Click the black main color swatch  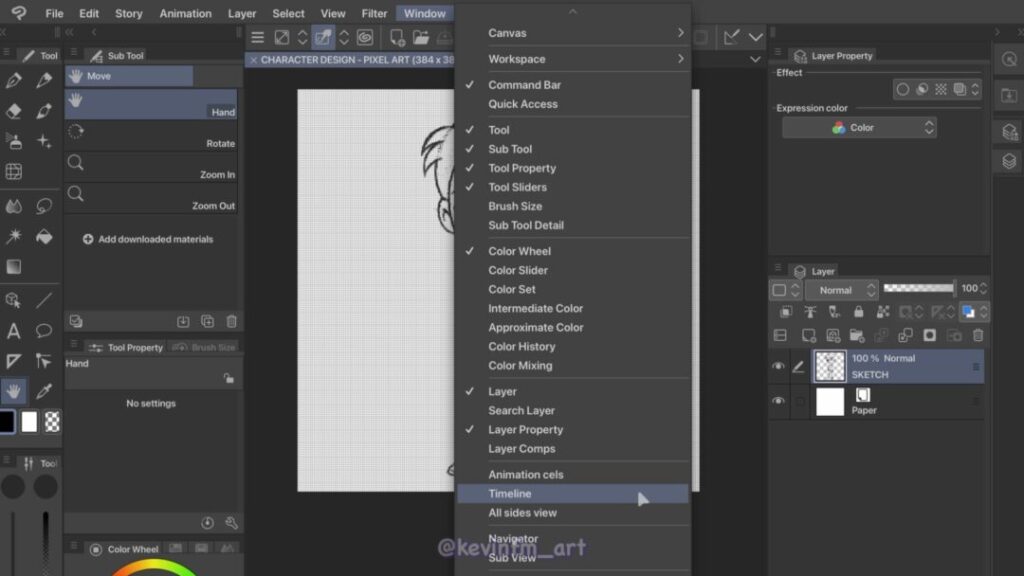(7, 422)
